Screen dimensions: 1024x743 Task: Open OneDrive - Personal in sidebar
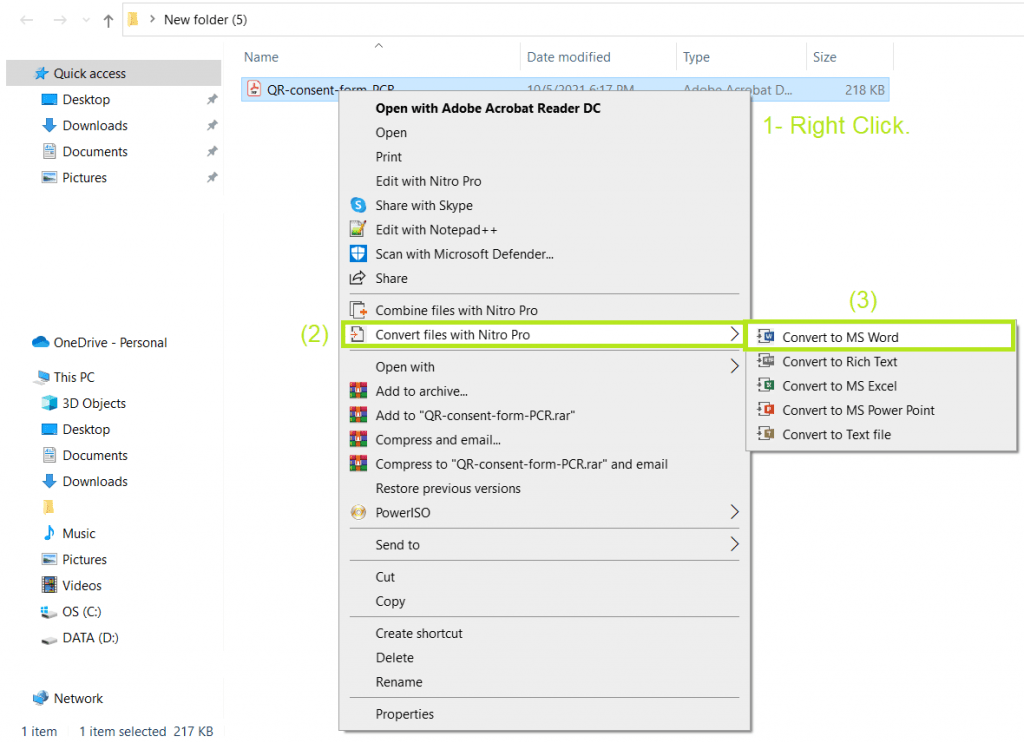click(x=110, y=342)
